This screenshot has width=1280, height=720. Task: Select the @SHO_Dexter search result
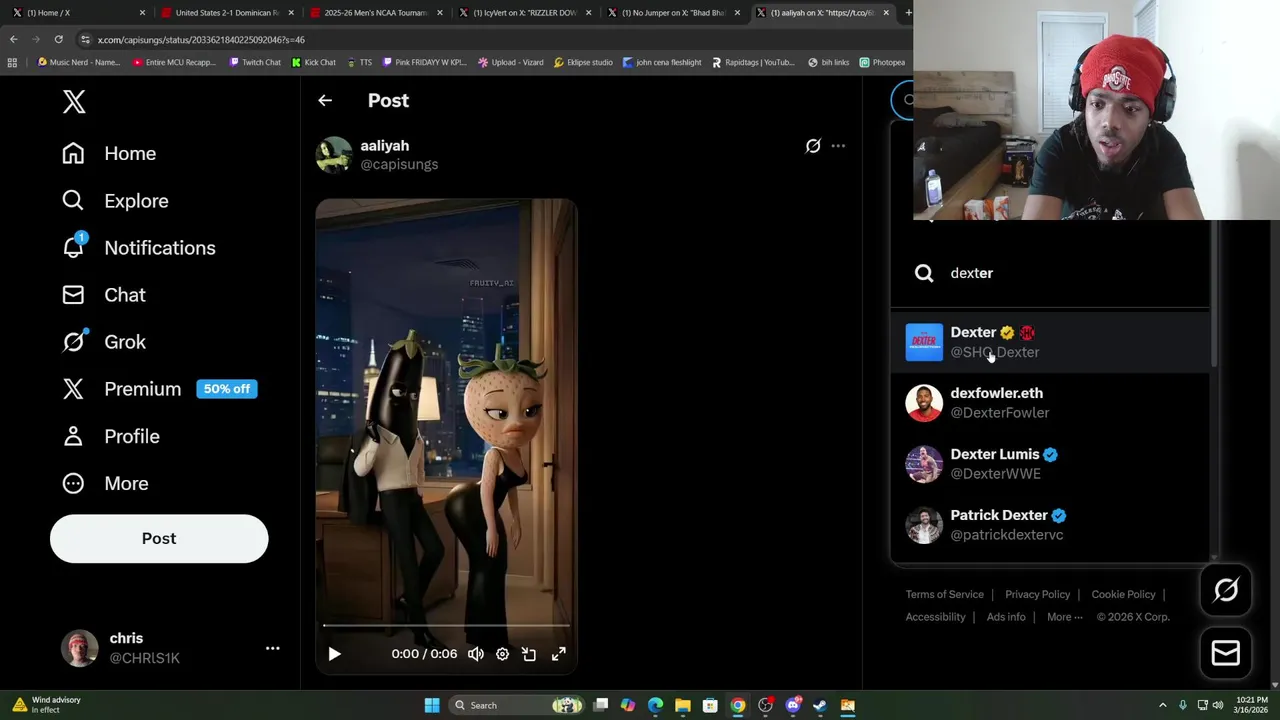click(x=1050, y=342)
